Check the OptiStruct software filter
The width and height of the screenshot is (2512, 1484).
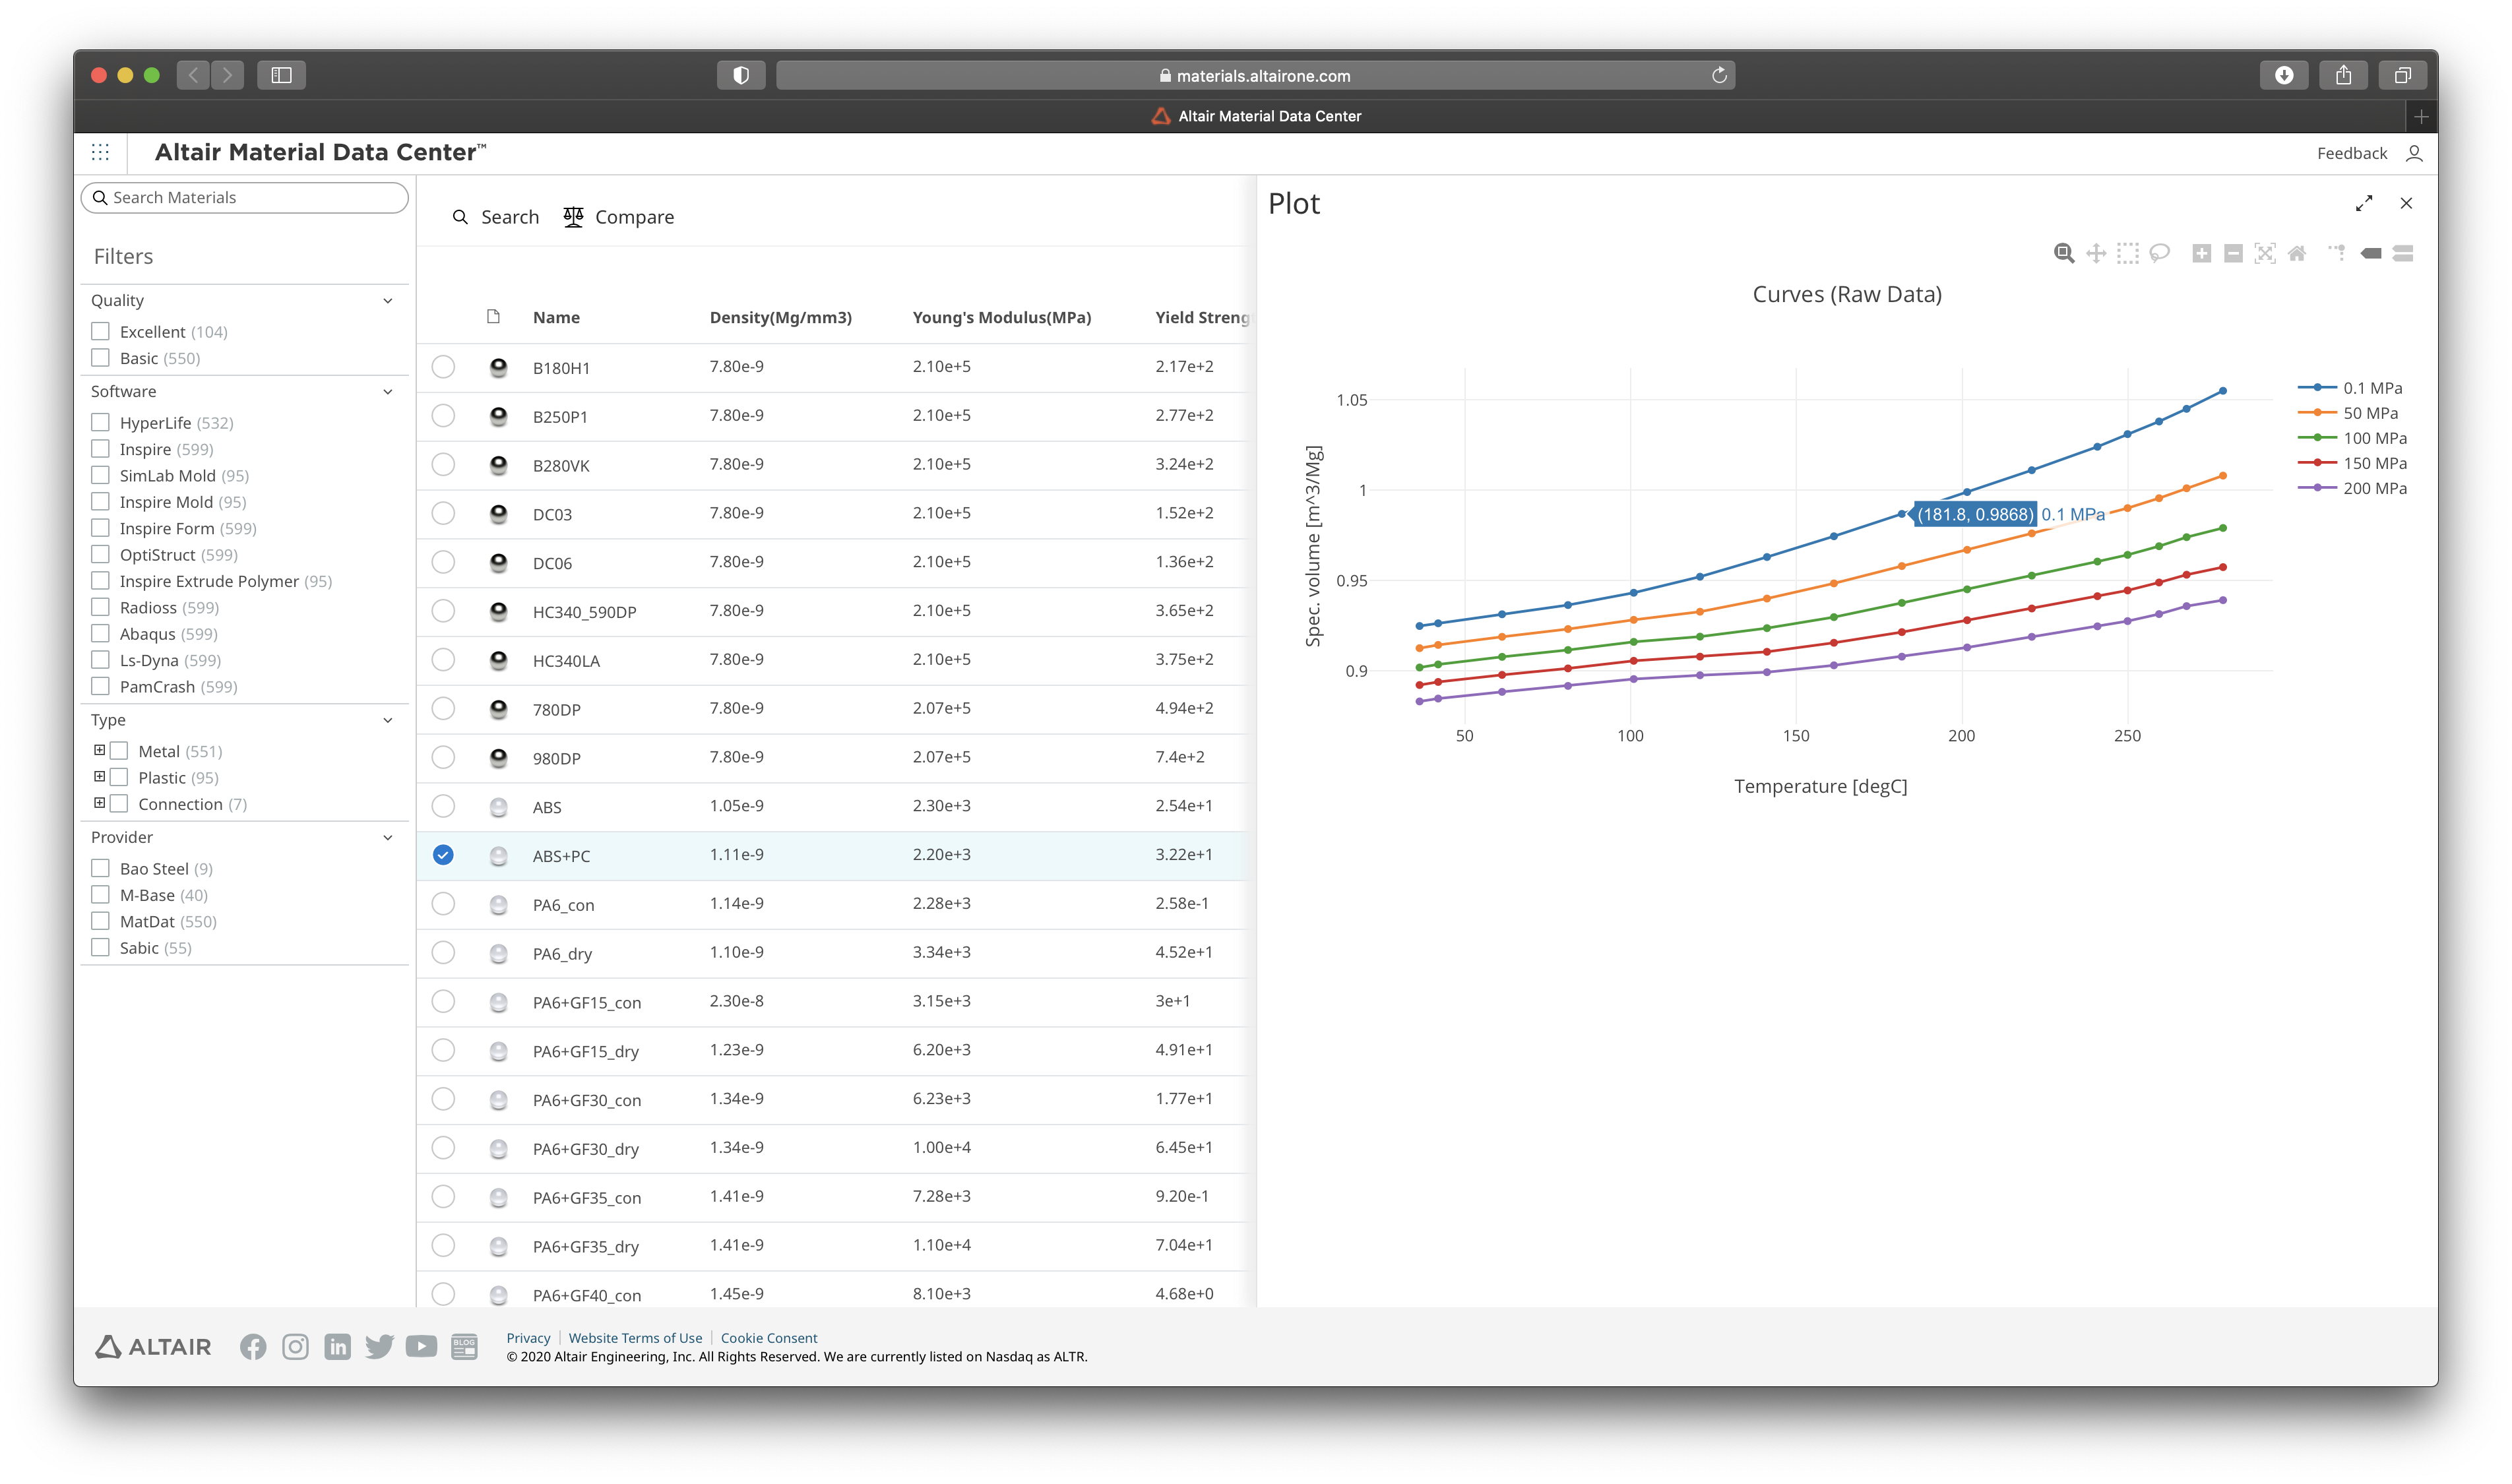(x=100, y=554)
